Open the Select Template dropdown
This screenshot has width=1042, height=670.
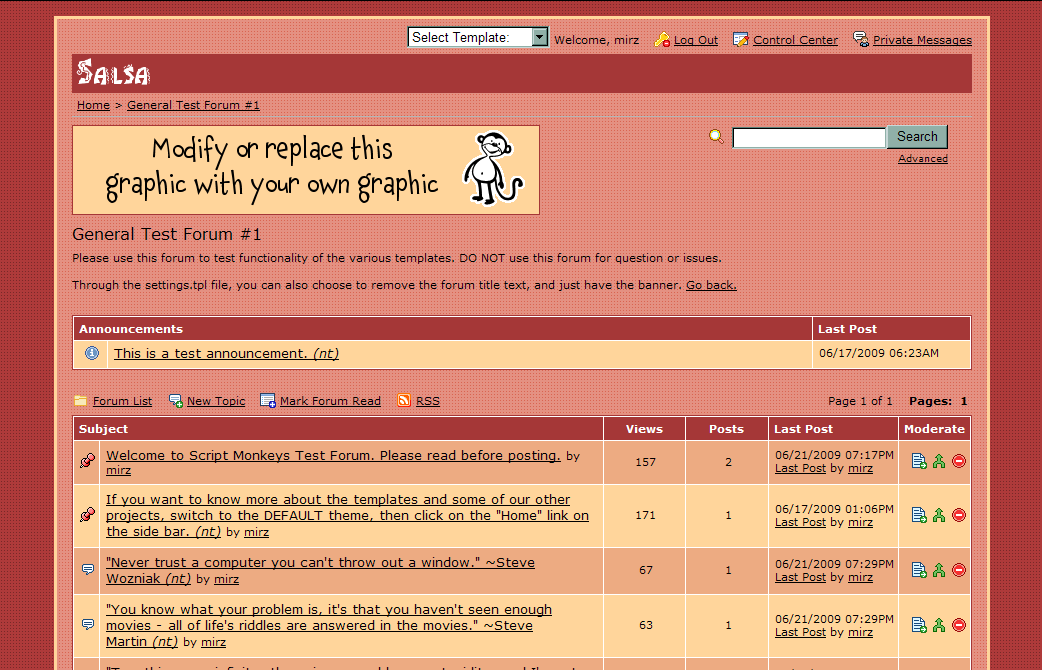coord(478,37)
